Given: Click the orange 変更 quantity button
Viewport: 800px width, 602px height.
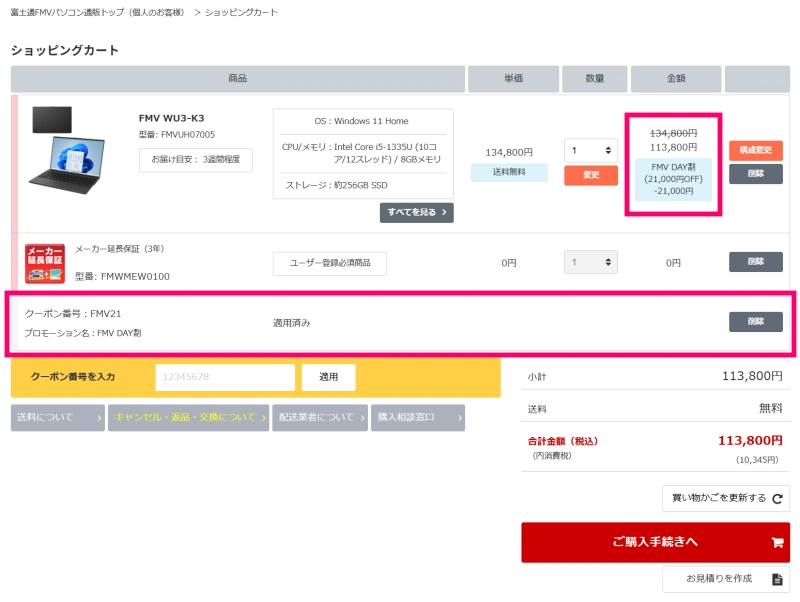Looking at the screenshot, I should point(590,176).
